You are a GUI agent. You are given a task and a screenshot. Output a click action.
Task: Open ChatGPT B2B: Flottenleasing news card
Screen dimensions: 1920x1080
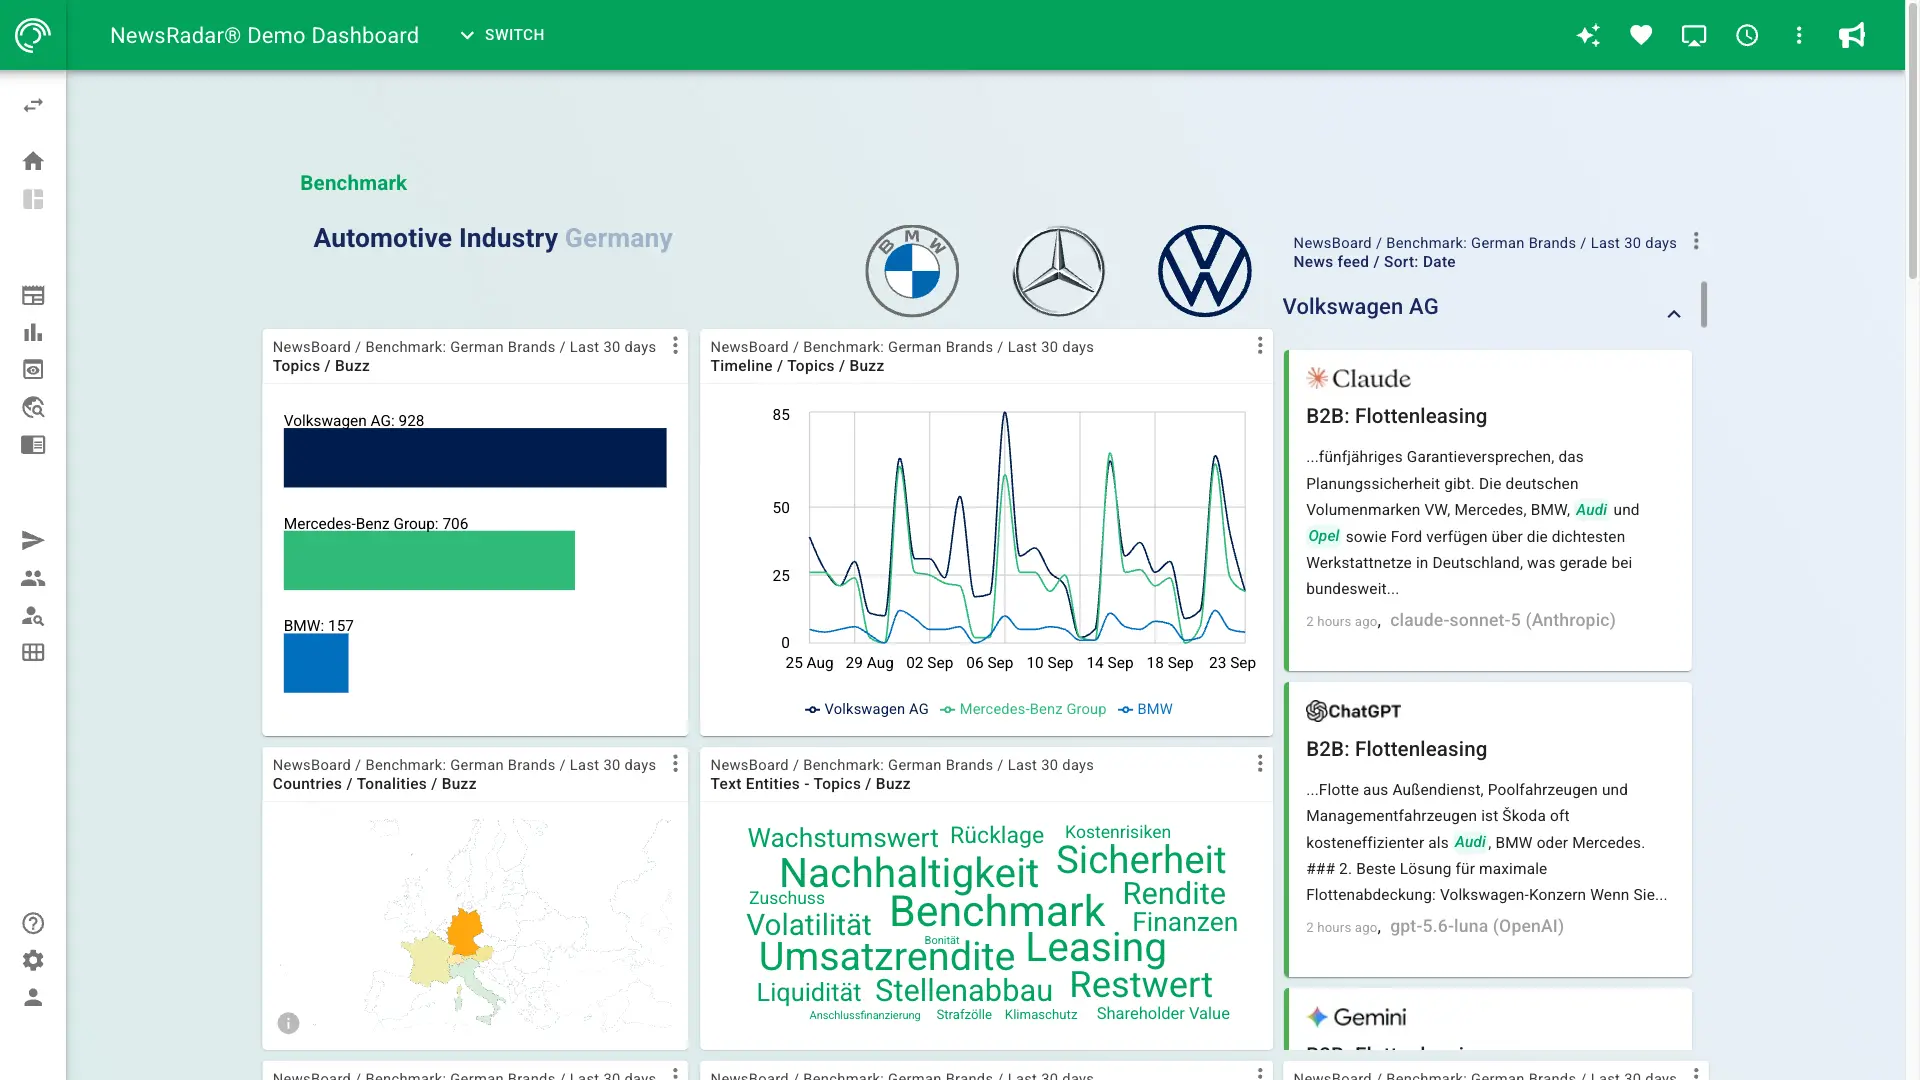pyautogui.click(x=1488, y=829)
